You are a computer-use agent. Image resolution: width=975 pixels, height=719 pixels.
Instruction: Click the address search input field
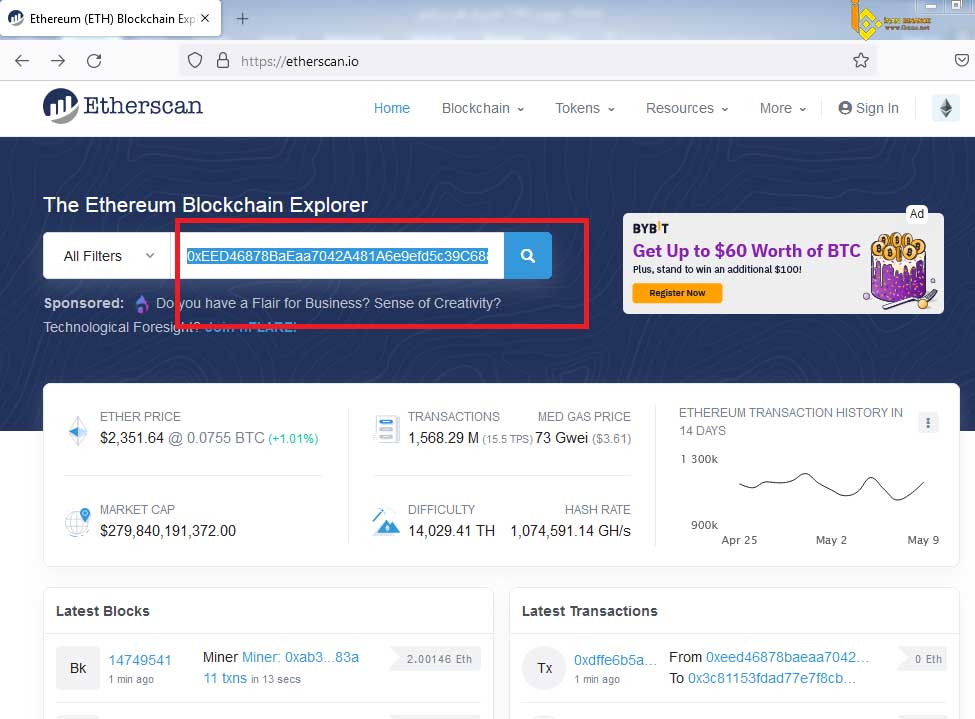click(338, 256)
